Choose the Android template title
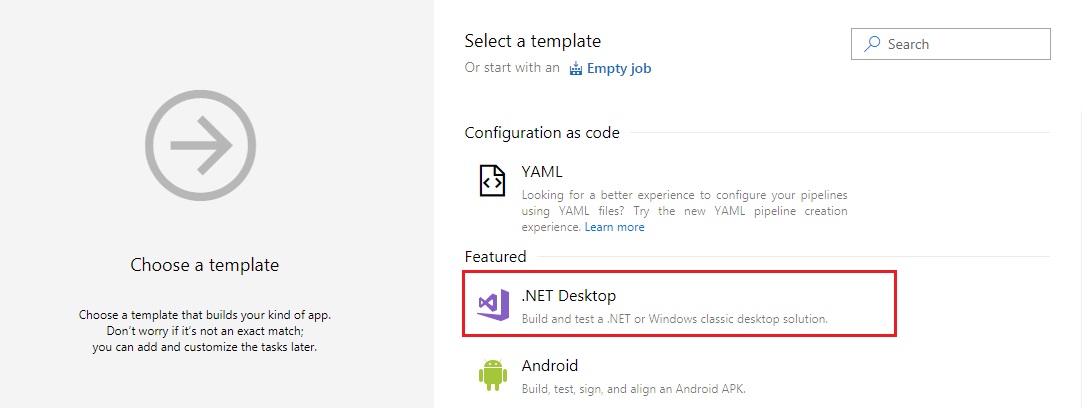The image size is (1082, 408). (550, 365)
